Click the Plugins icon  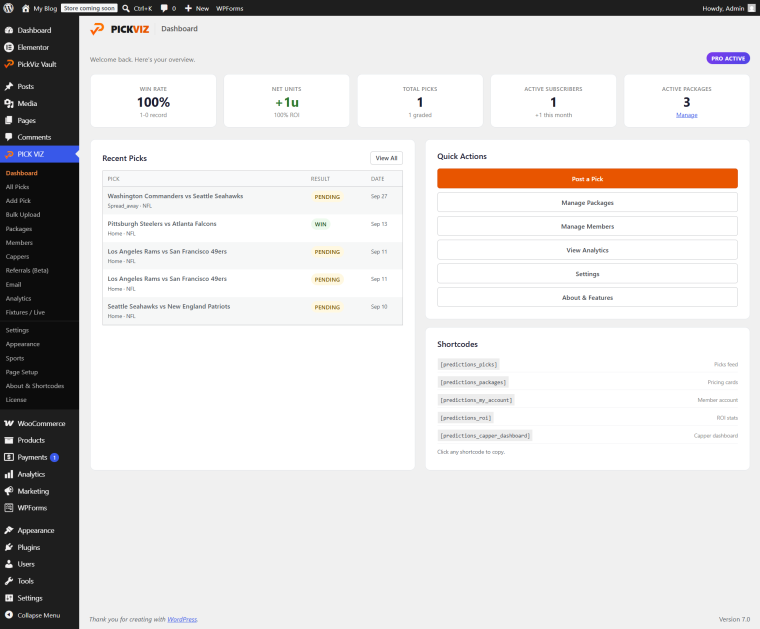[9, 547]
